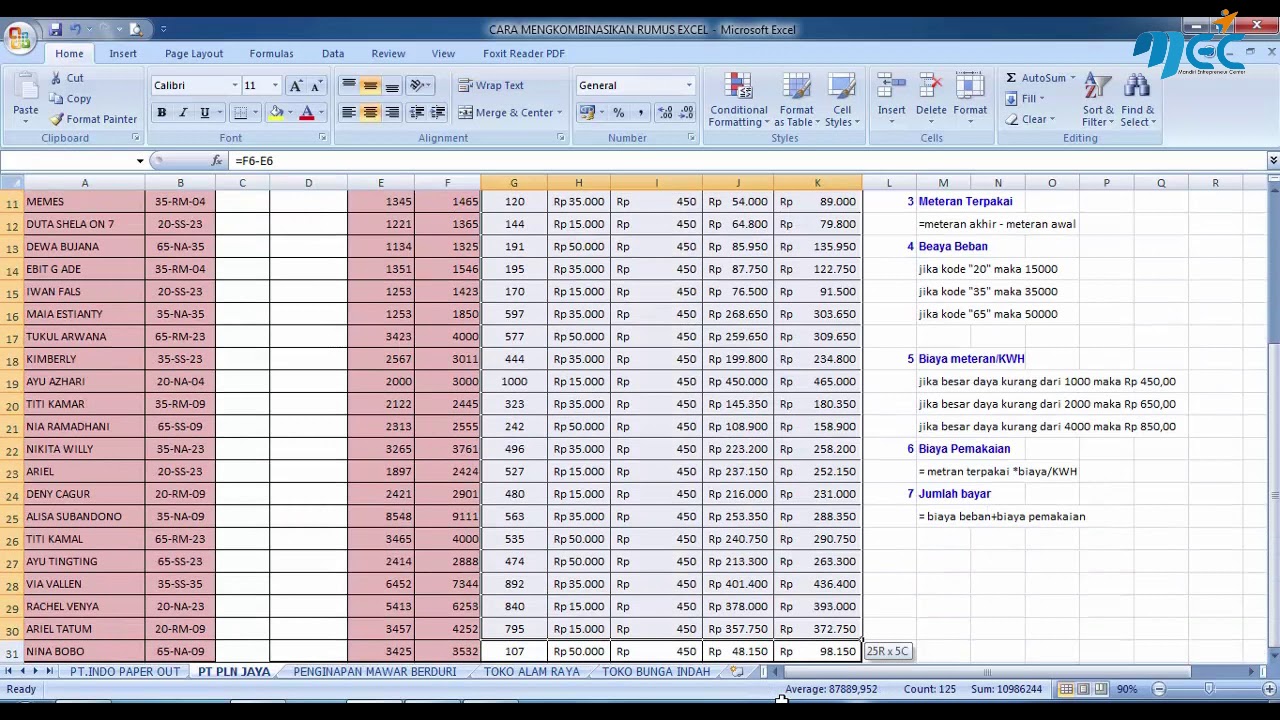The width and height of the screenshot is (1280, 720).
Task: Click the Insert Function fx icon
Action: point(217,161)
